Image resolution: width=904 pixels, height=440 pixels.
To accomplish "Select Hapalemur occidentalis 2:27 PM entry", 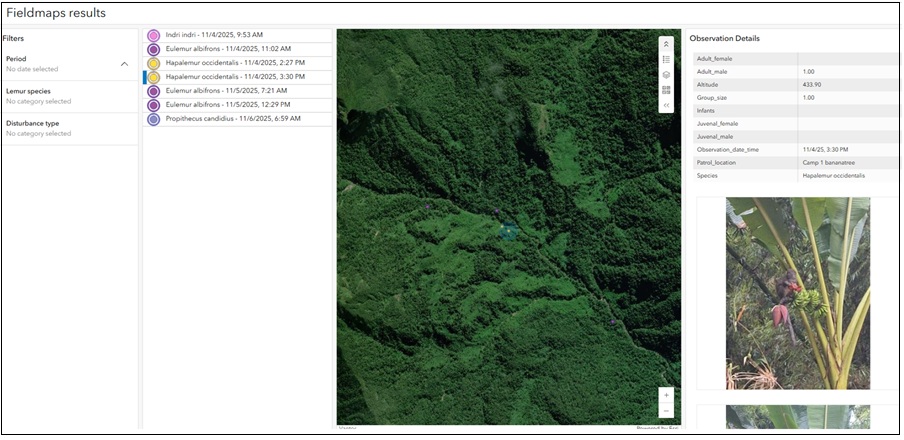I will pos(235,63).
